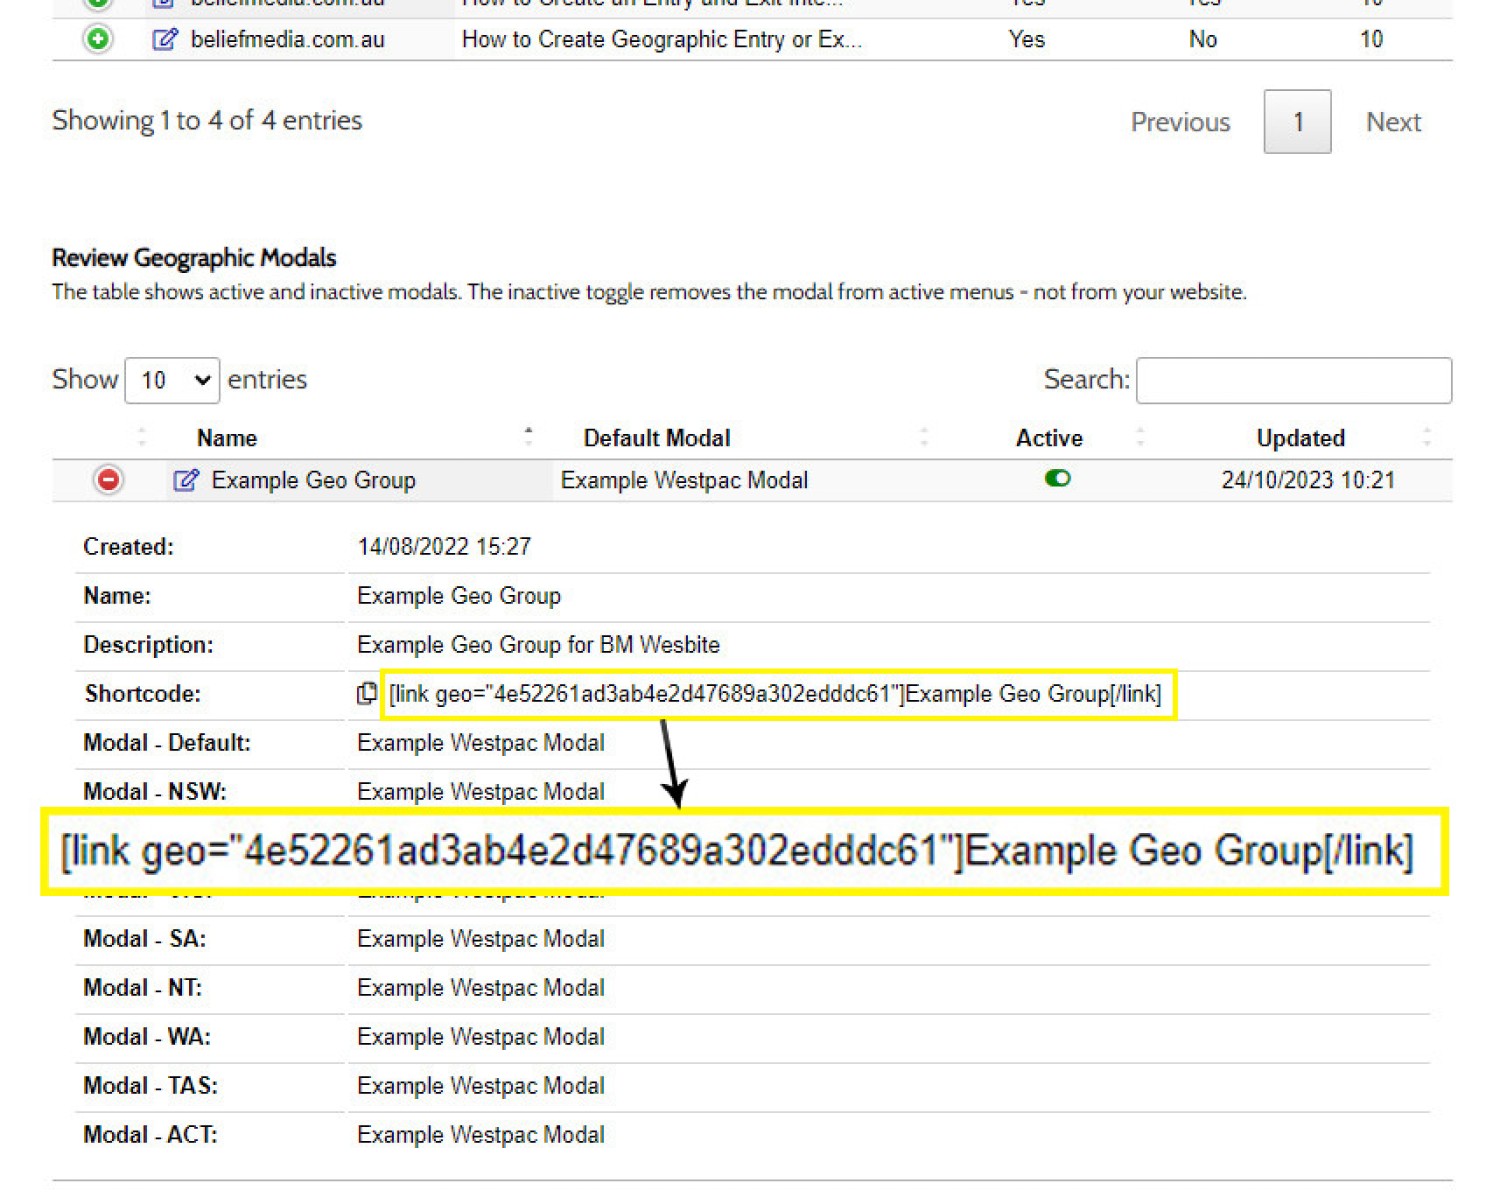Sort the table by Default Modal header
The height and width of the screenshot is (1197, 1500).
point(657,438)
